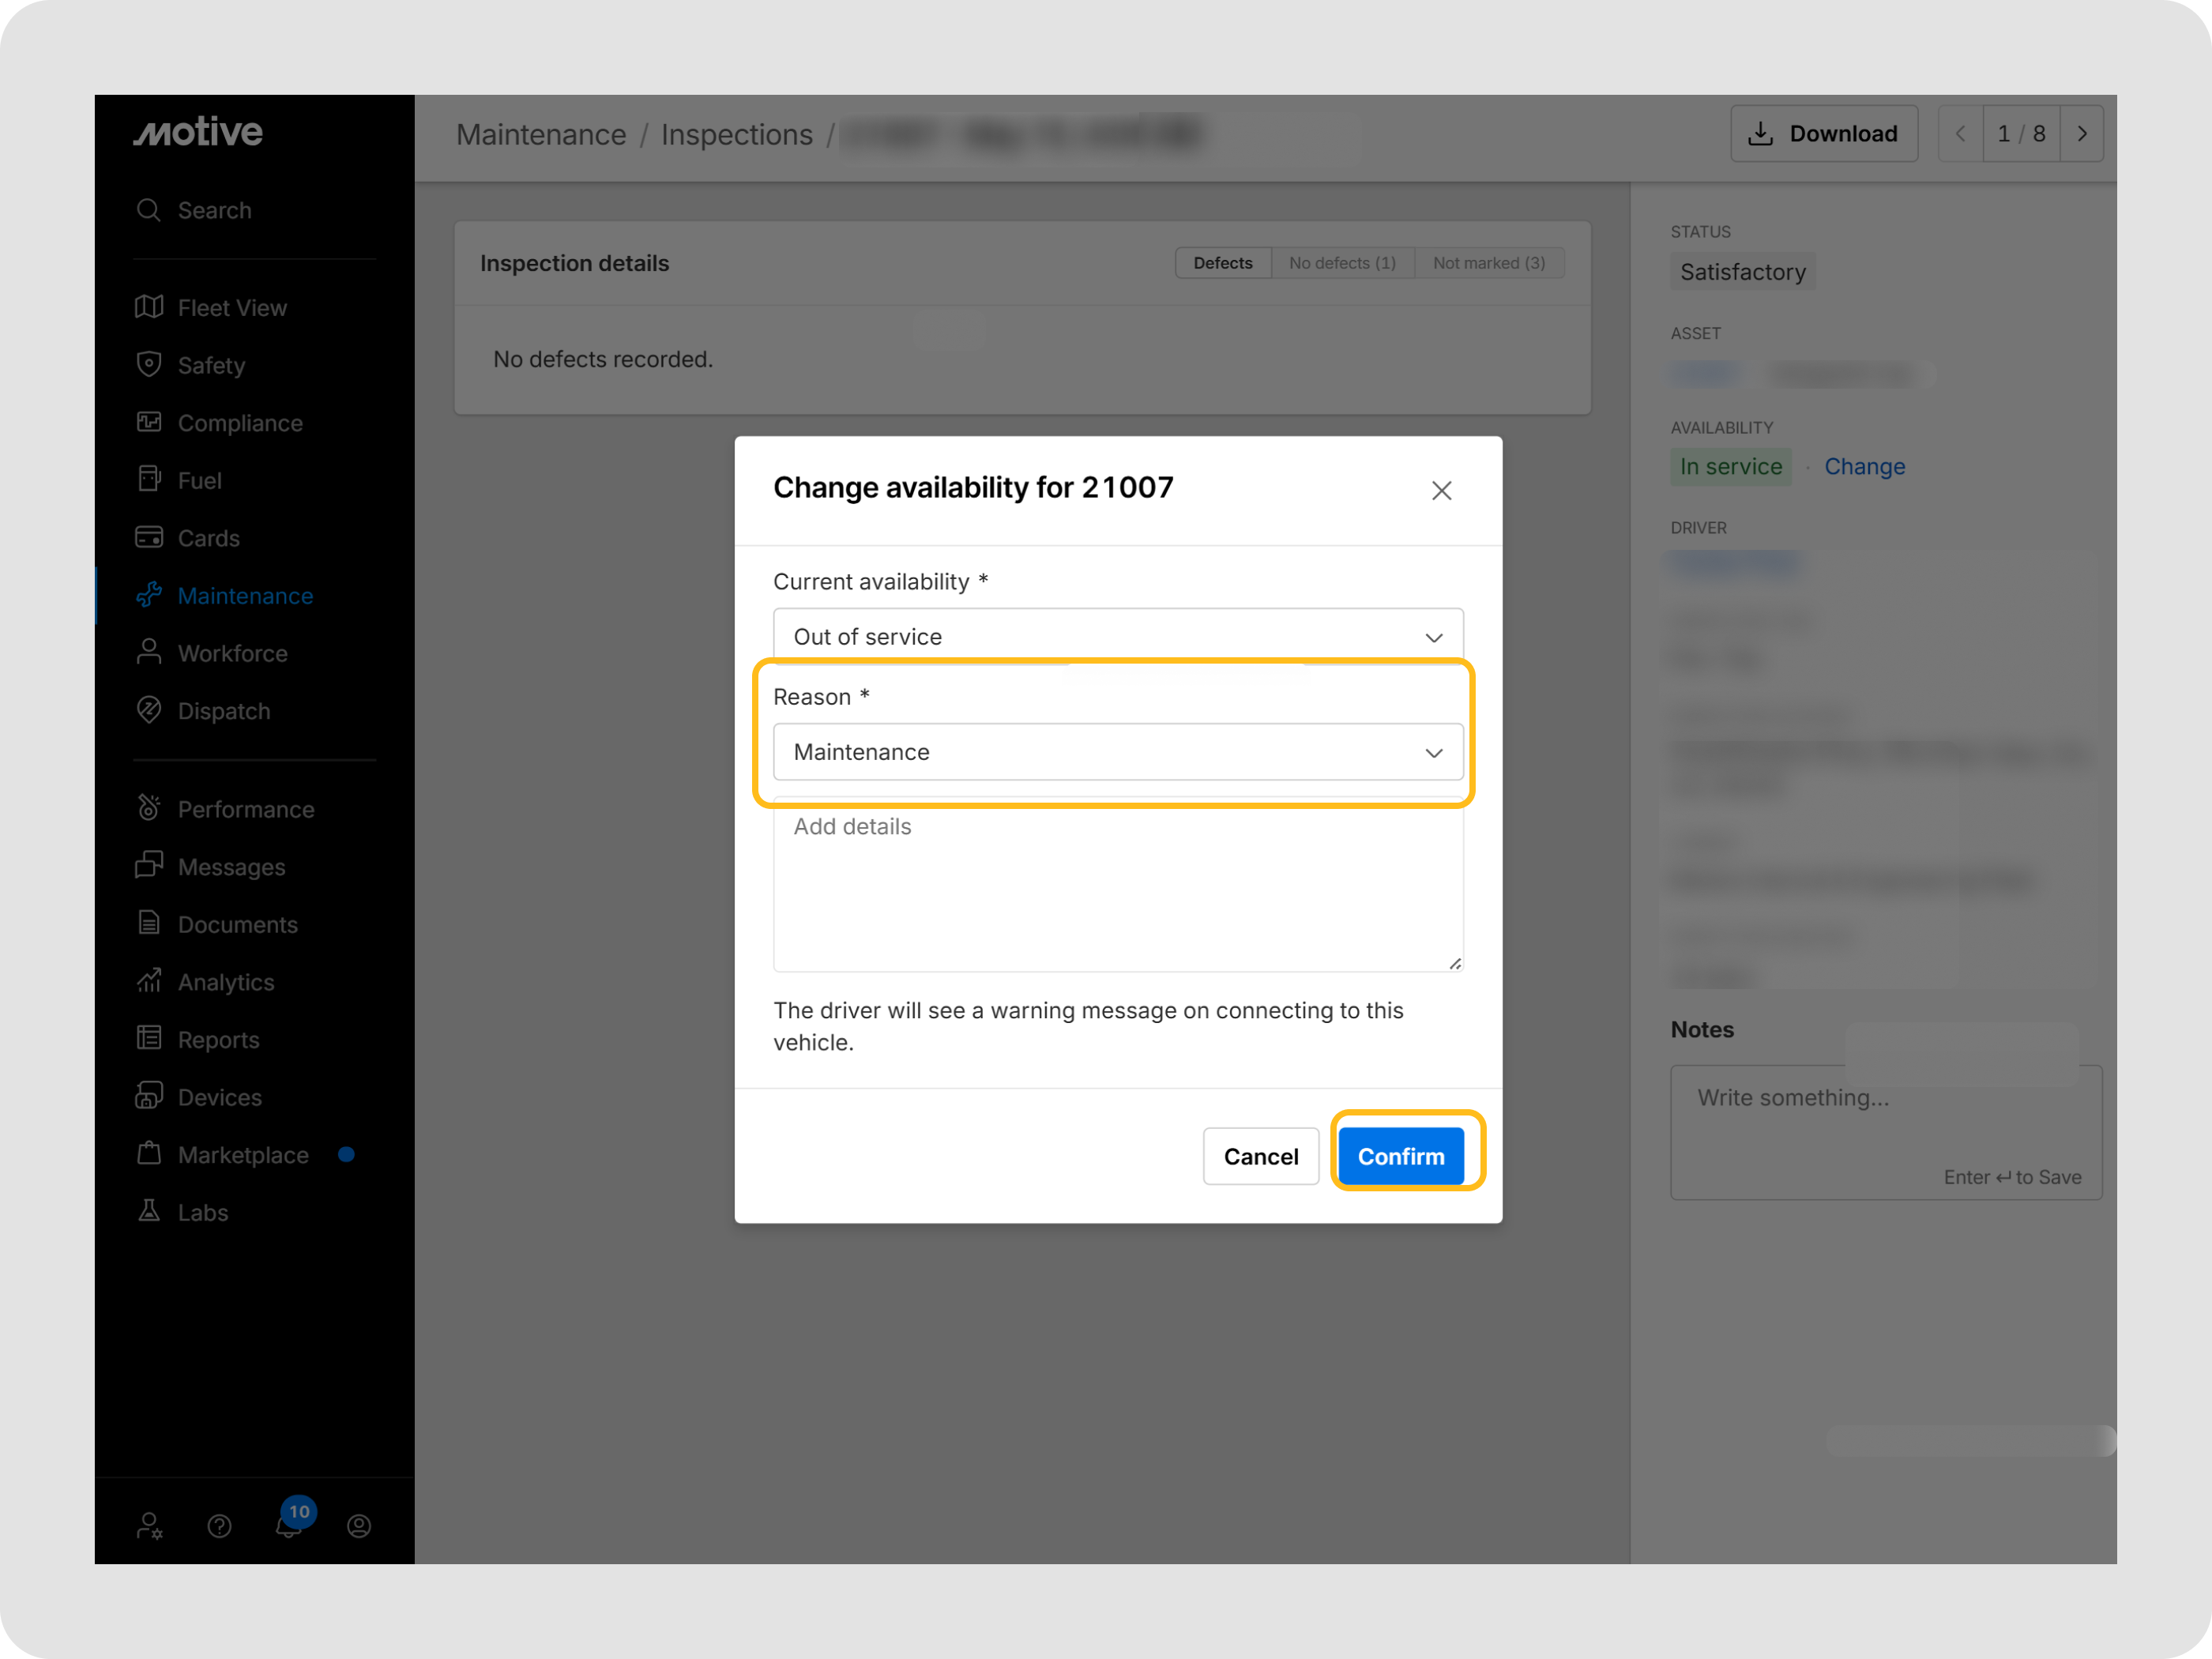
Task: Open the Current availability dropdown
Action: coord(1118,637)
